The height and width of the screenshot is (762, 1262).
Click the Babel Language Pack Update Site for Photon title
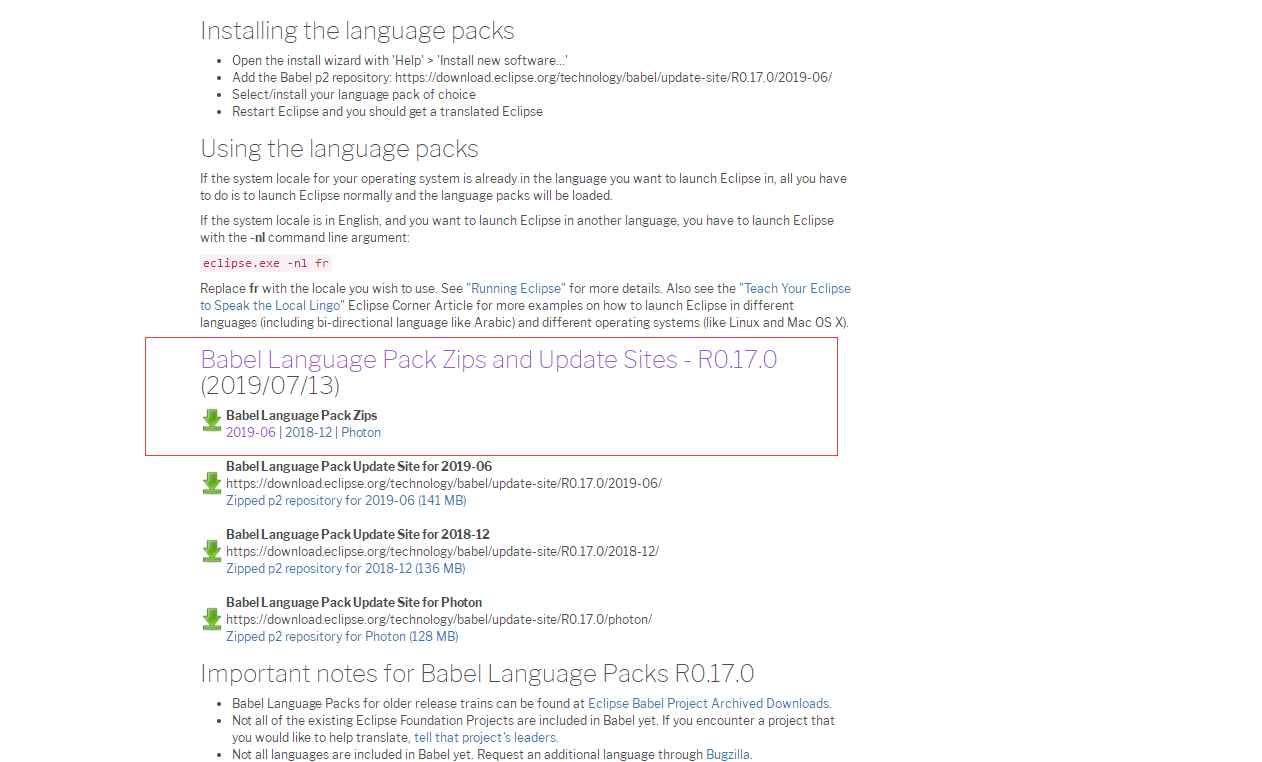(354, 603)
